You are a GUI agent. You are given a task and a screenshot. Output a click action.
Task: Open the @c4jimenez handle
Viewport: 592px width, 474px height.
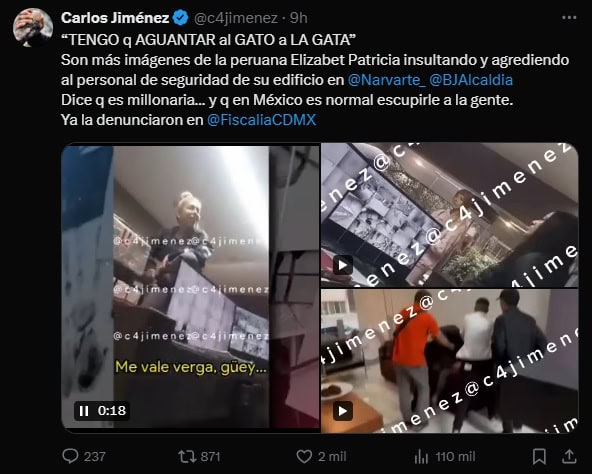click(236, 18)
